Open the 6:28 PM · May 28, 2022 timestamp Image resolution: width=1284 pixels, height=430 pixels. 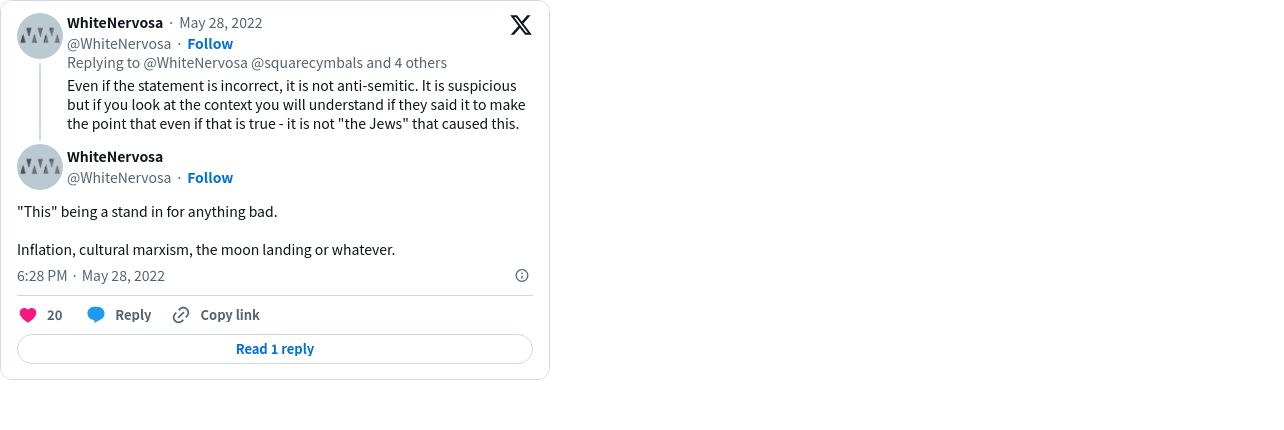pyautogui.click(x=91, y=276)
